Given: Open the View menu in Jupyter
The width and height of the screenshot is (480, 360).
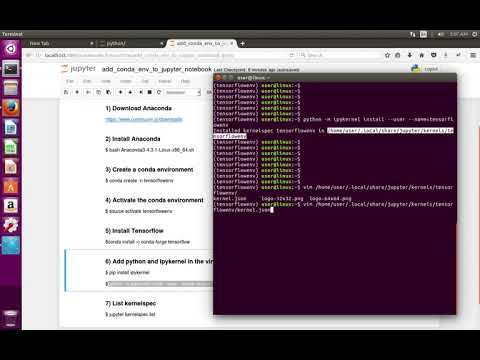Looking at the screenshot, I should (106, 81).
